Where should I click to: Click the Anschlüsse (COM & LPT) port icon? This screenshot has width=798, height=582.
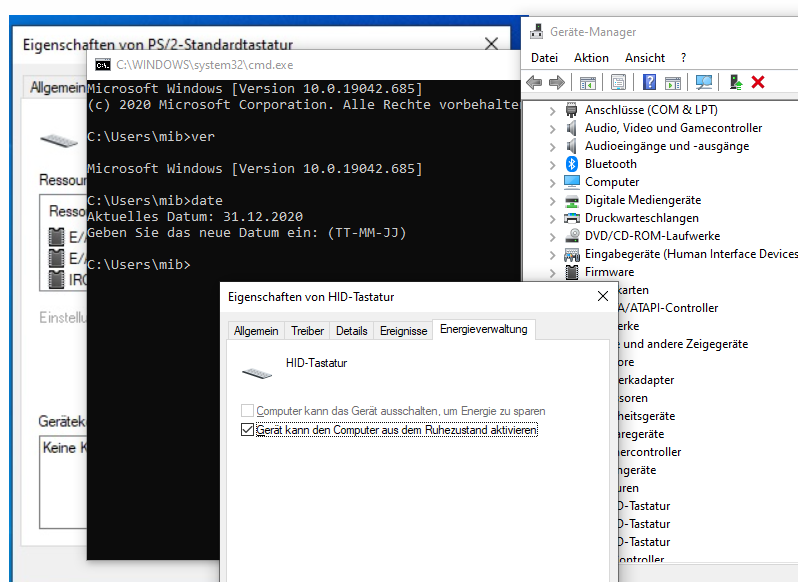point(572,110)
